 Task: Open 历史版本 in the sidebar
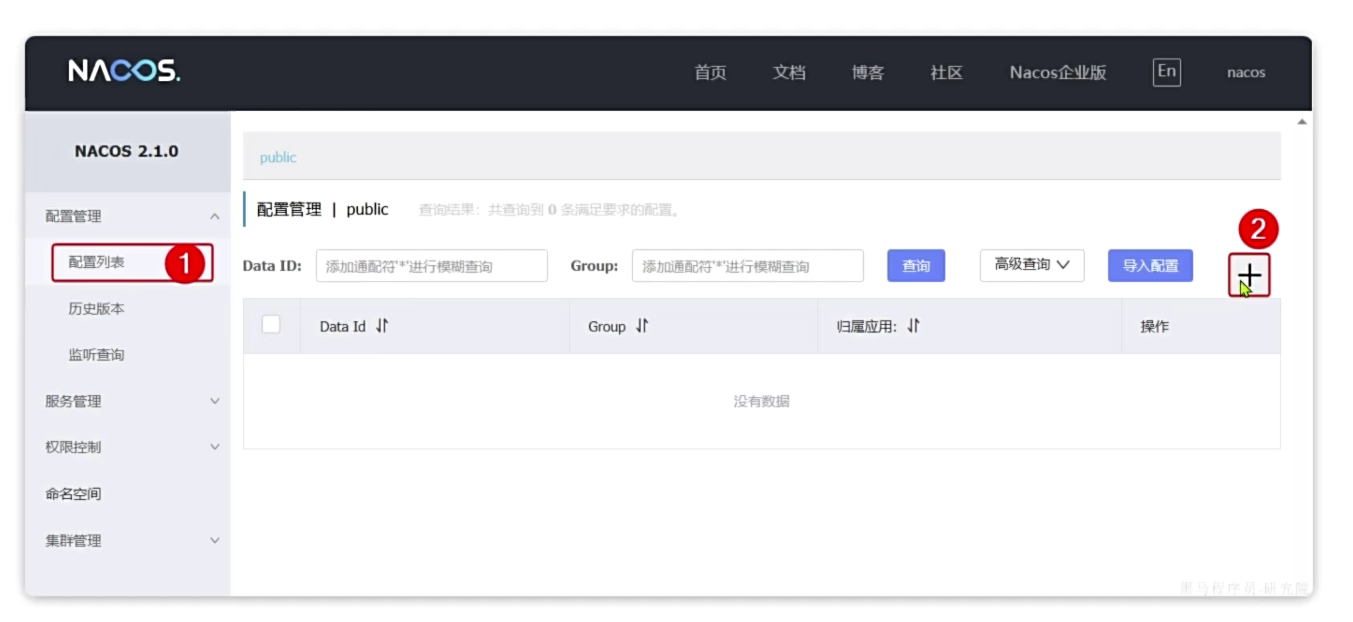pyautogui.click(x=97, y=309)
